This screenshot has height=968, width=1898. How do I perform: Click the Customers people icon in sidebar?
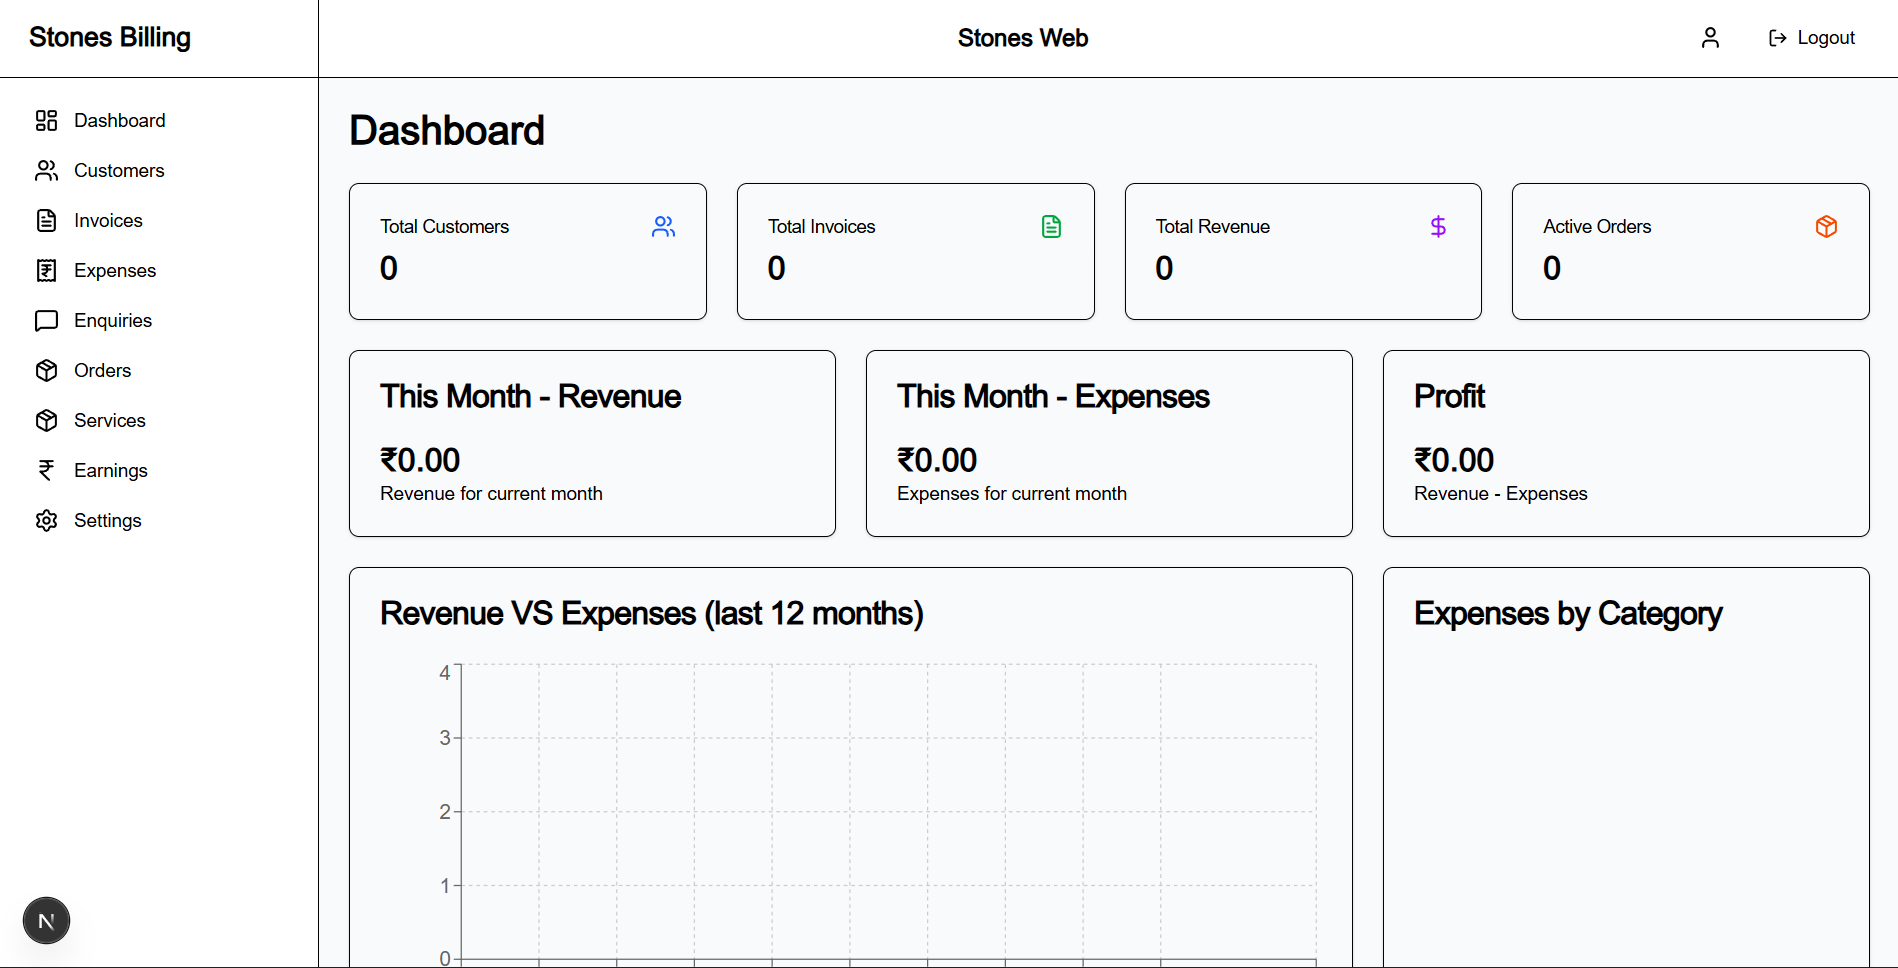point(46,170)
